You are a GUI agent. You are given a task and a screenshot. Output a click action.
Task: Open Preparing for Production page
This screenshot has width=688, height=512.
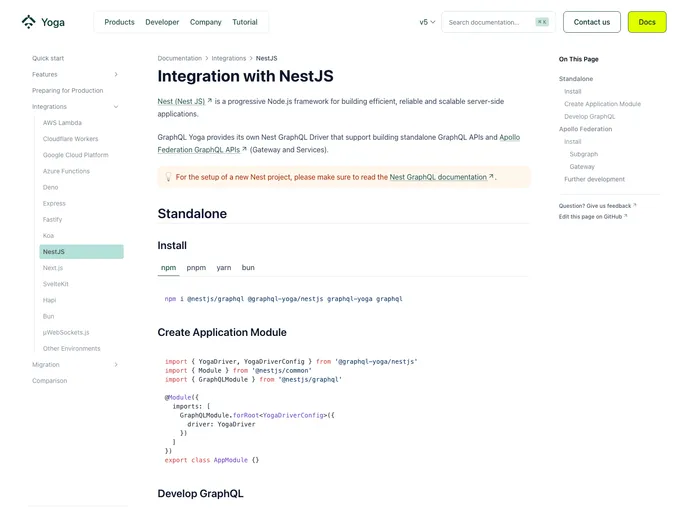click(68, 90)
